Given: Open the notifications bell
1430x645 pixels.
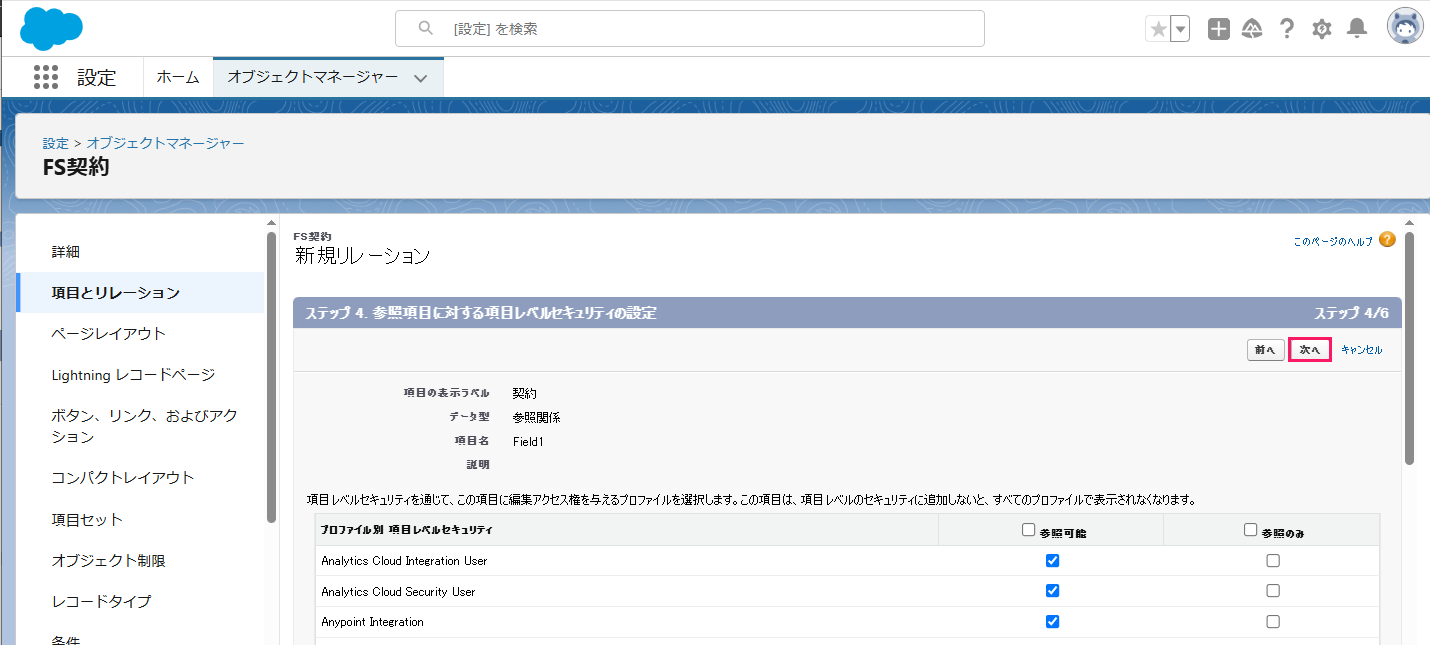Looking at the screenshot, I should (x=1357, y=29).
